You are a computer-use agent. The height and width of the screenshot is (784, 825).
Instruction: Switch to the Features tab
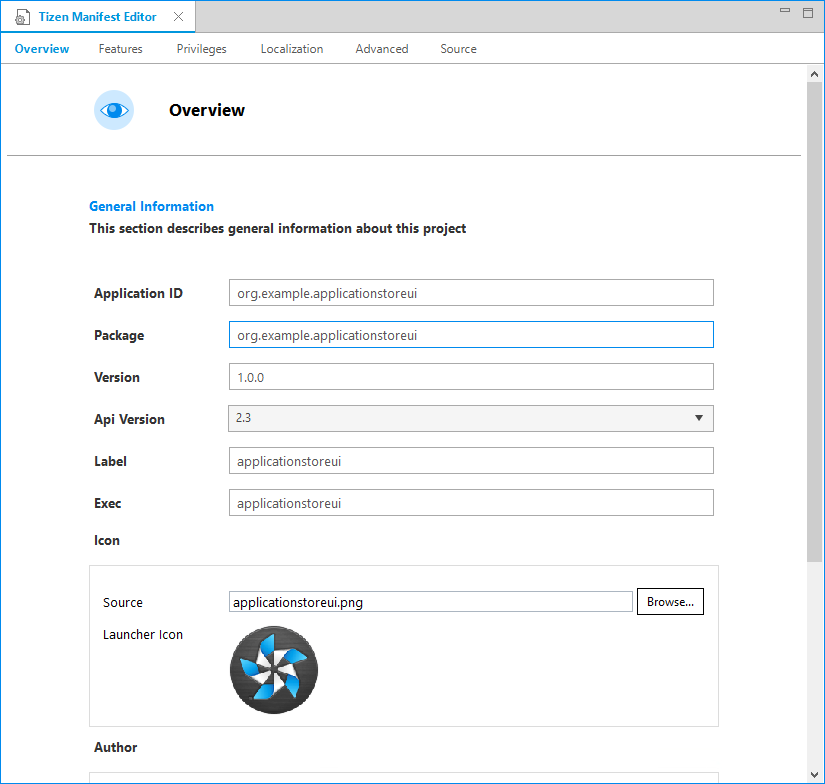click(x=120, y=48)
